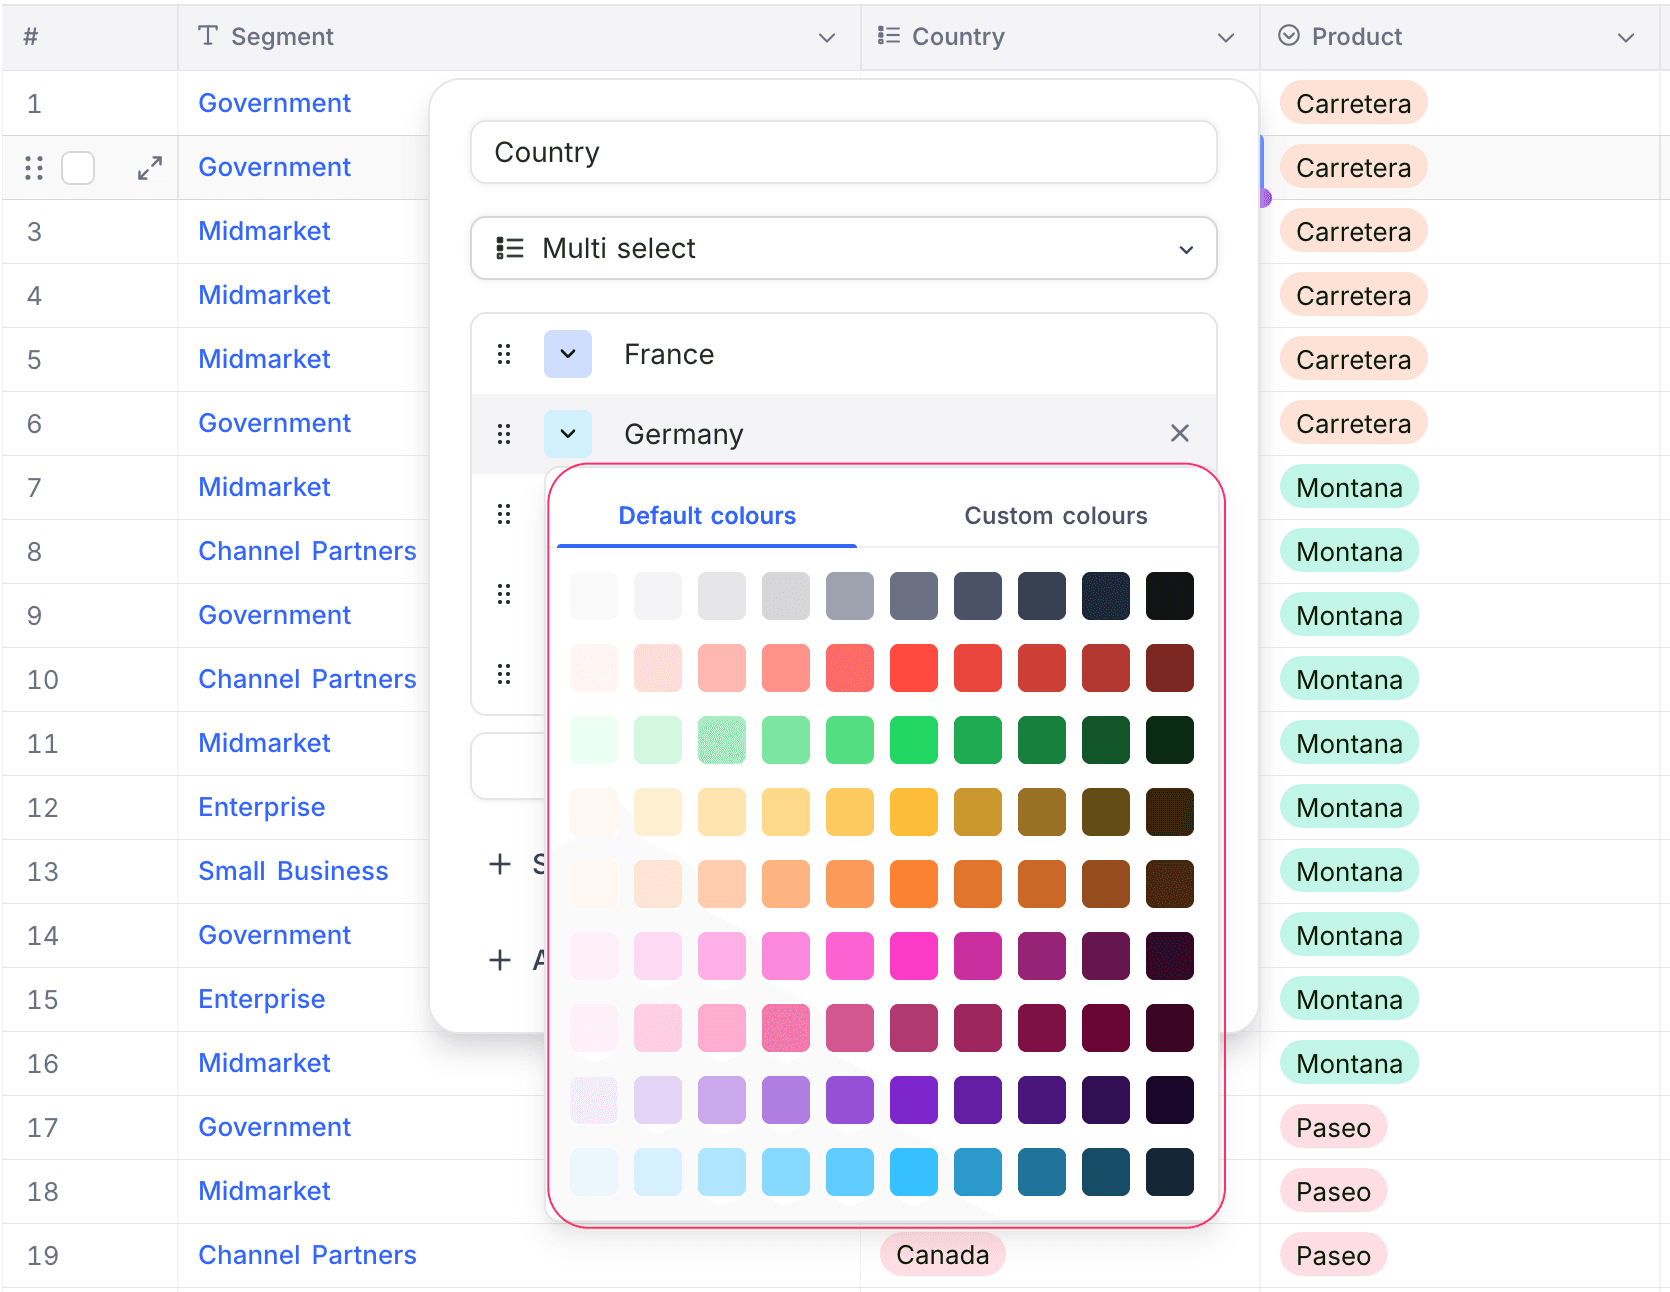1670x1292 pixels.
Task: Click the Country column multi-select icon
Action: (888, 36)
